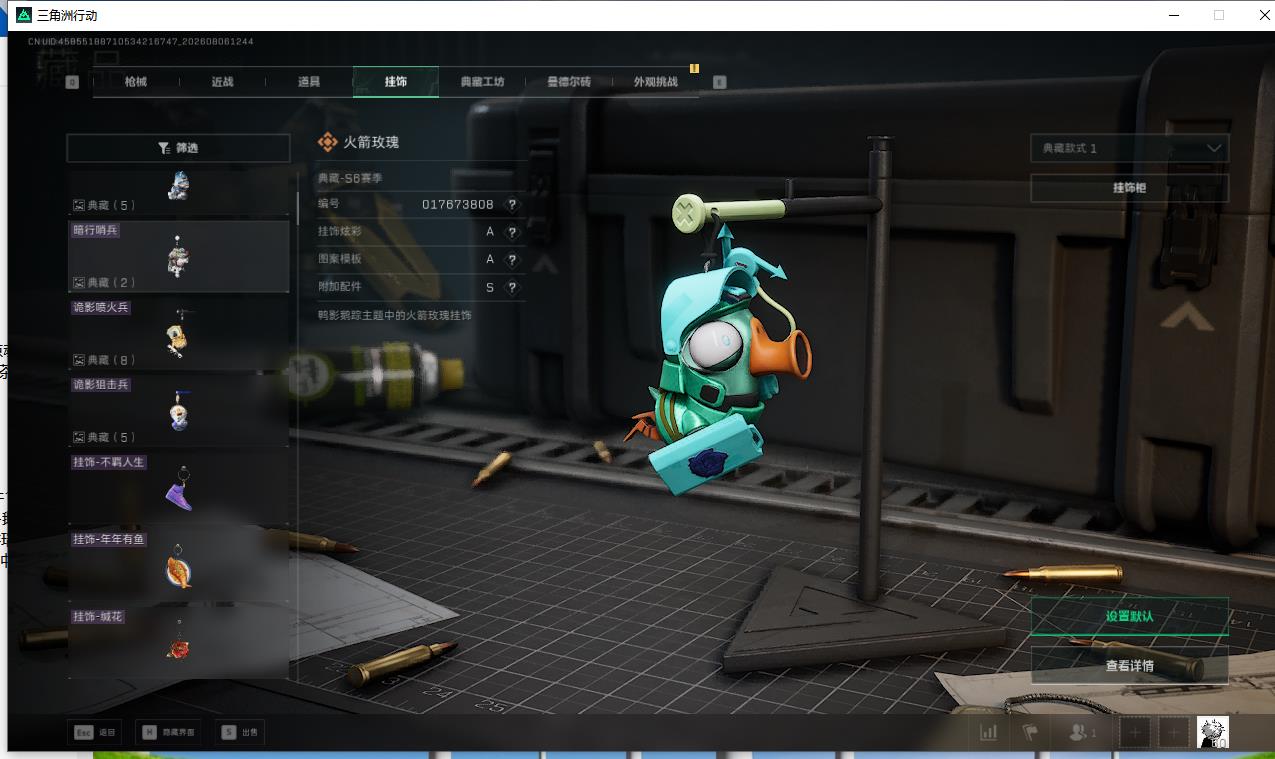1275x759 pixels.
Task: Click the help icon next to 挂饰炫彩
Action: [512, 232]
